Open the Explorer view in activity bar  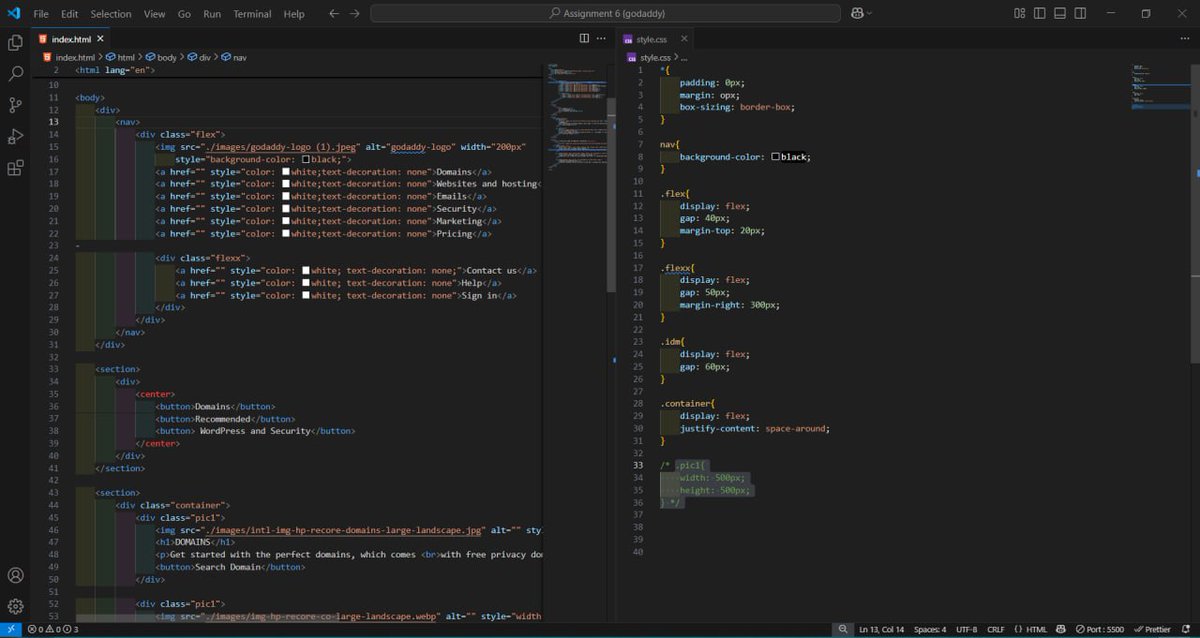click(x=15, y=42)
